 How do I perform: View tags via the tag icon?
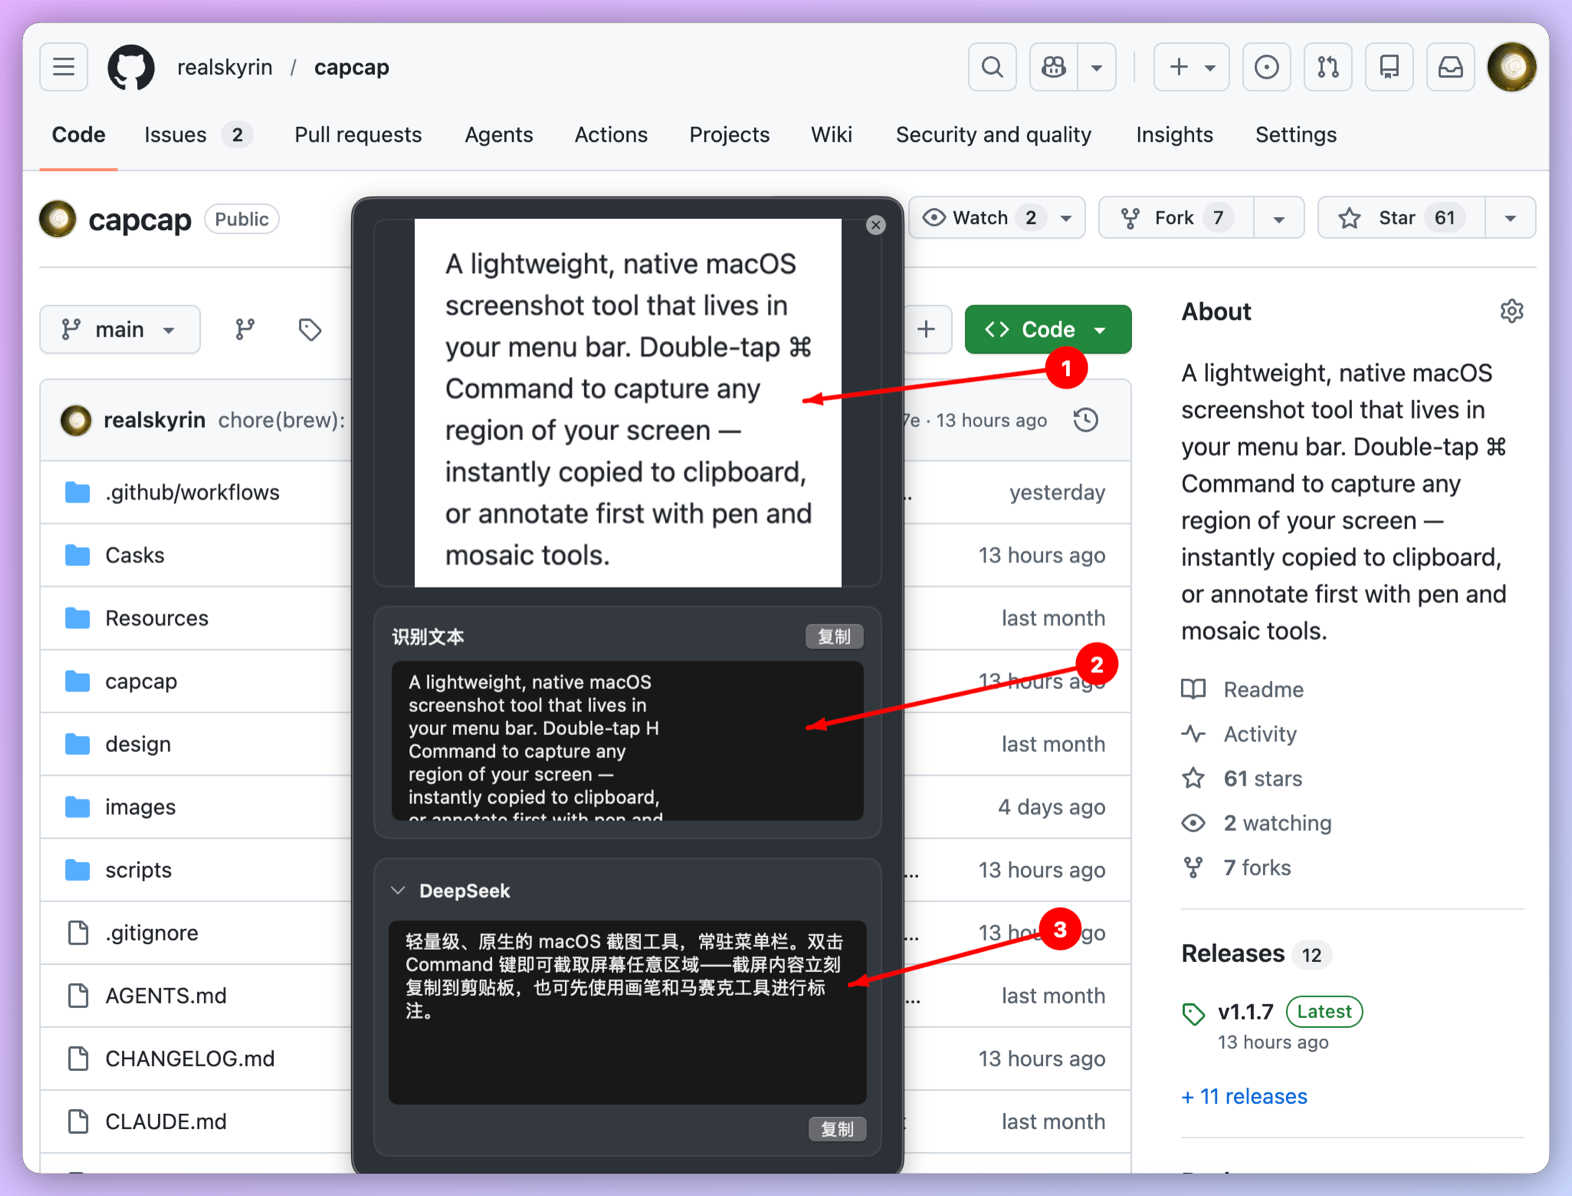tap(310, 330)
